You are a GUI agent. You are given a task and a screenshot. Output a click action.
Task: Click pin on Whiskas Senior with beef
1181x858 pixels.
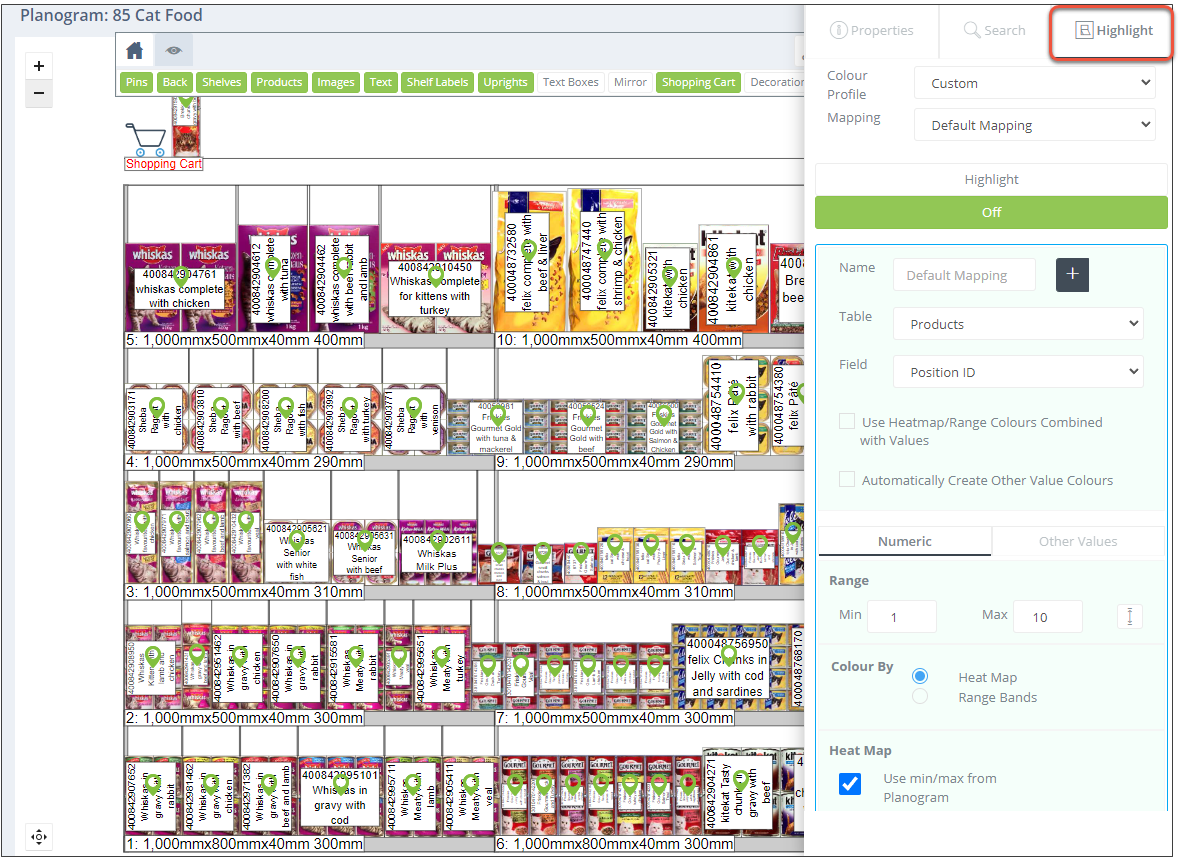[365, 539]
